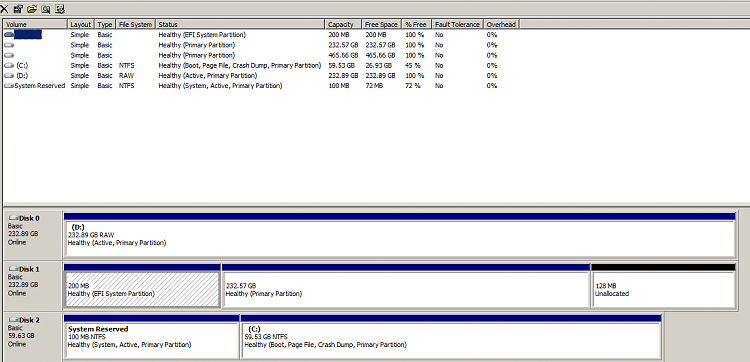Open the settings checklist toolbar icon
Image resolution: width=750 pixels, height=362 pixels.
click(x=60, y=9)
